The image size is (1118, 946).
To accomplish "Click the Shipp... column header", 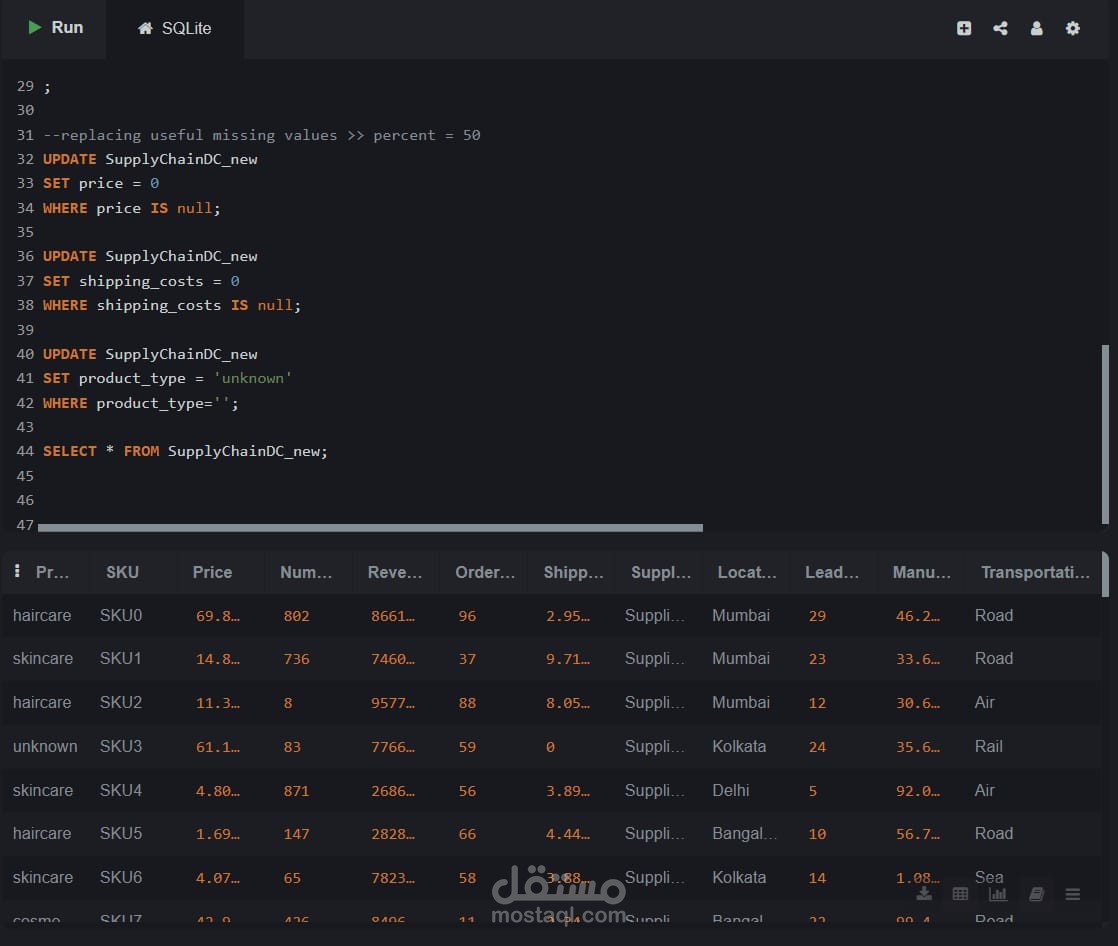I will (x=573, y=572).
